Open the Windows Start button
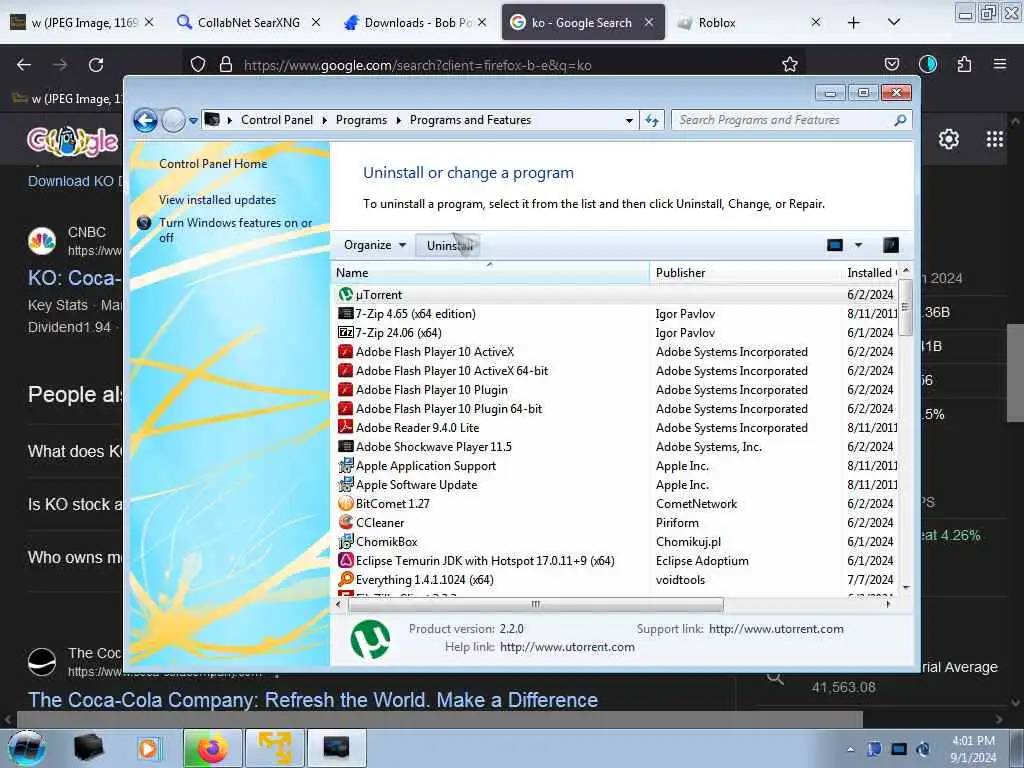The width and height of the screenshot is (1024, 768). 26,748
